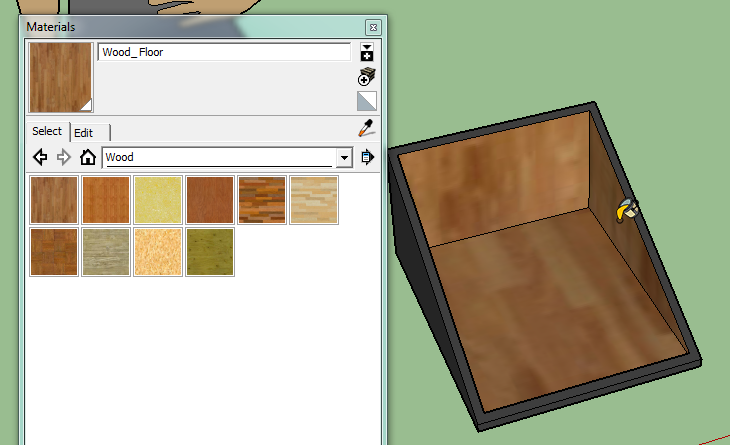The height and width of the screenshot is (445, 730).
Task: Click the Display secondary selection pane icon
Action: tap(367, 52)
